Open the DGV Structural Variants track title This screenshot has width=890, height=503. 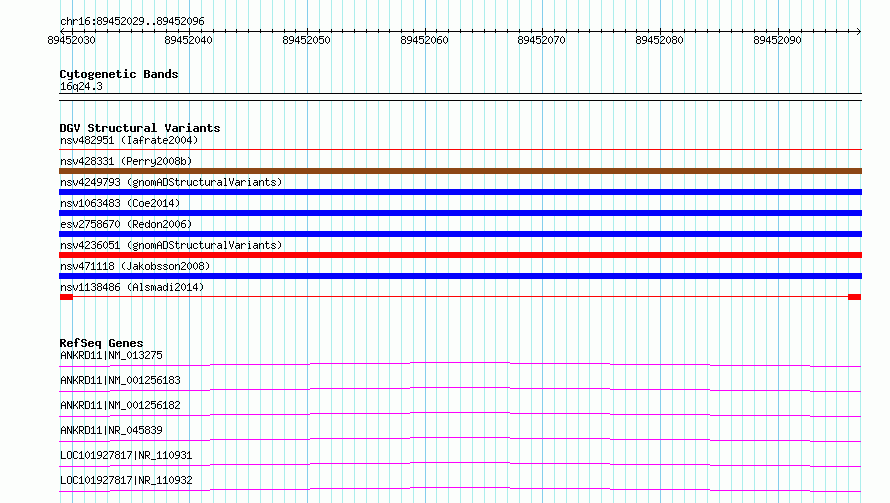click(140, 128)
